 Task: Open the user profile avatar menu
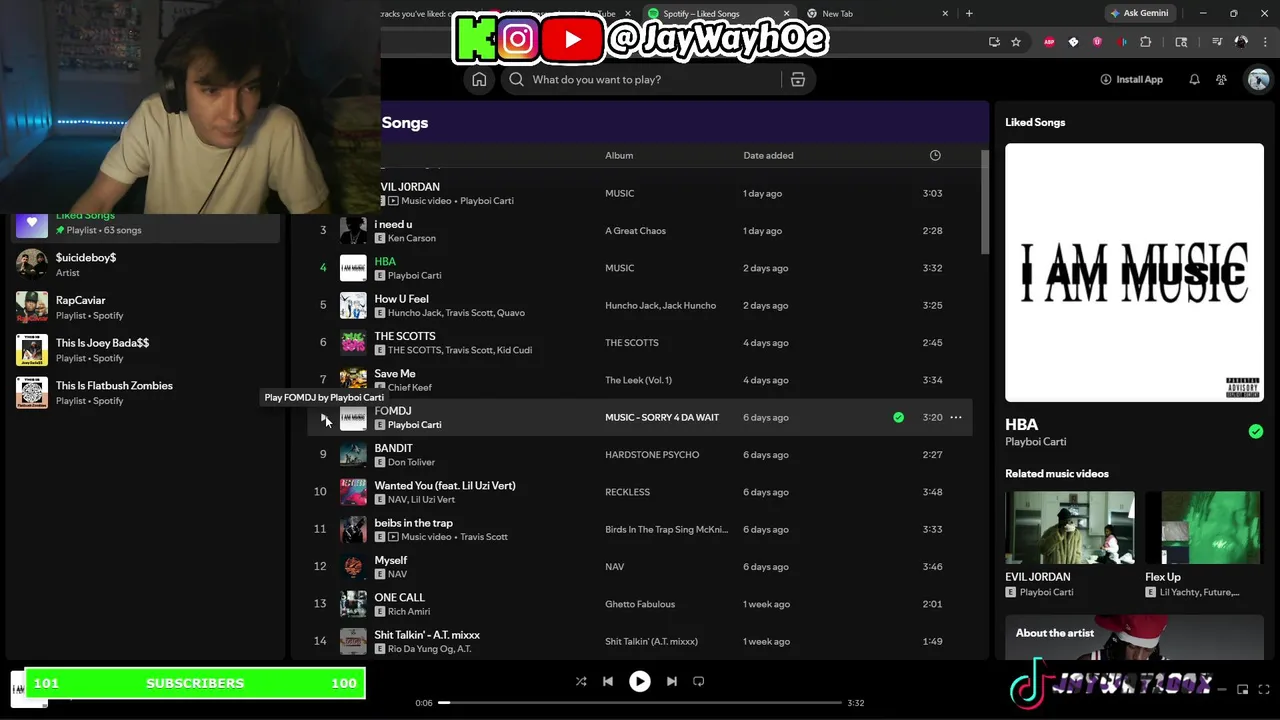pyautogui.click(x=1258, y=80)
